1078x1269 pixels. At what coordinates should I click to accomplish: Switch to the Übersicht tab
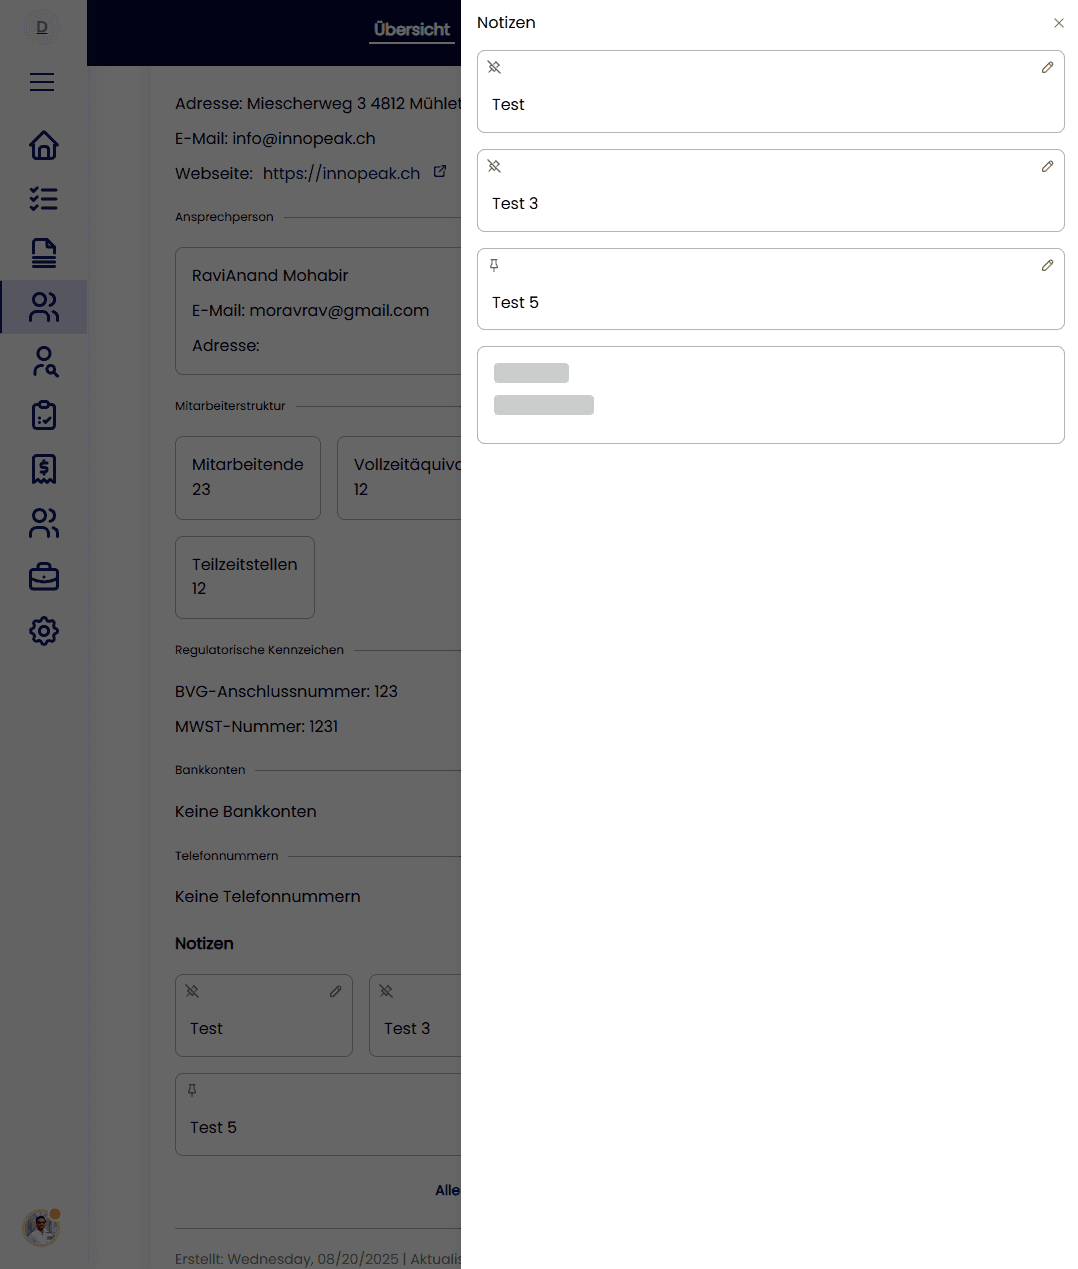pos(412,30)
